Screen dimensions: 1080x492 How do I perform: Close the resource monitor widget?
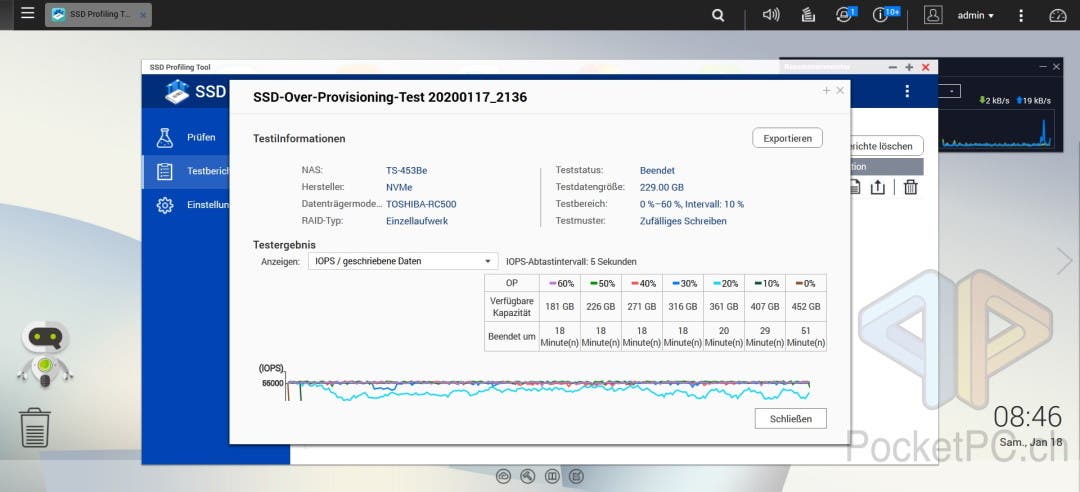pyautogui.click(x=1057, y=66)
